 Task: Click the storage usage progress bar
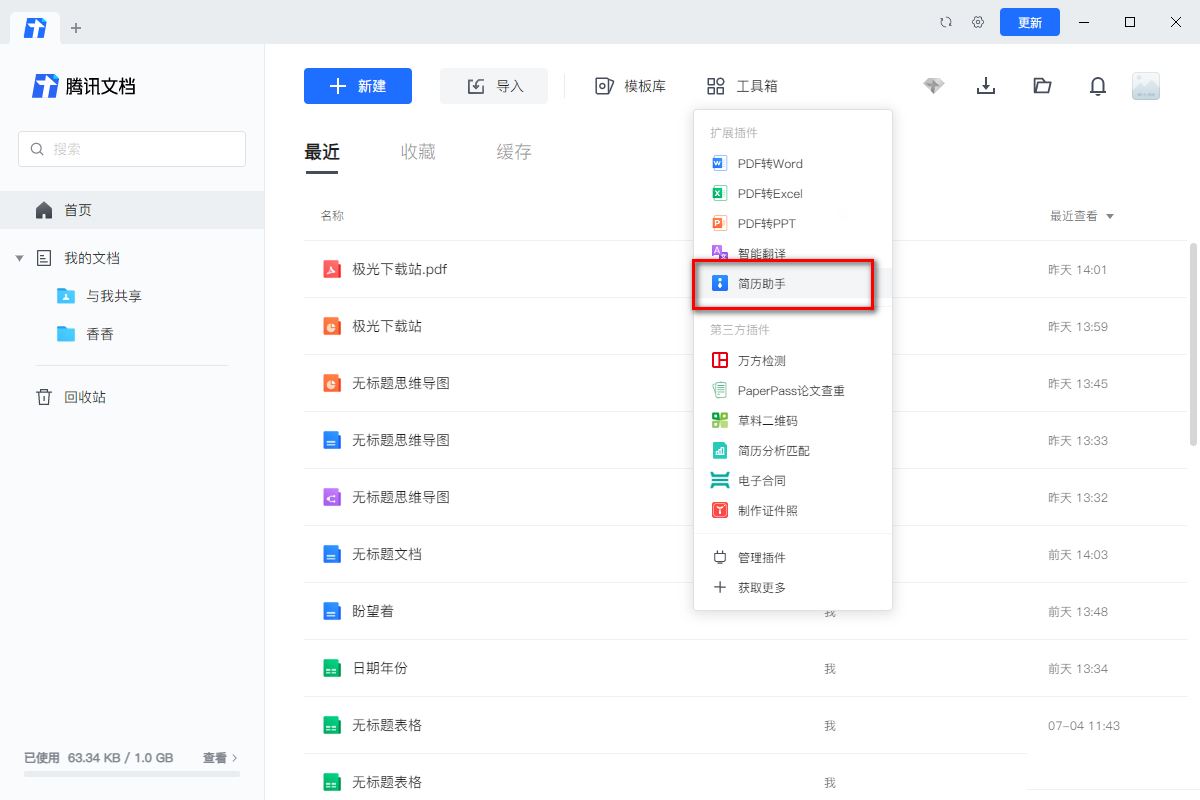pos(132,774)
